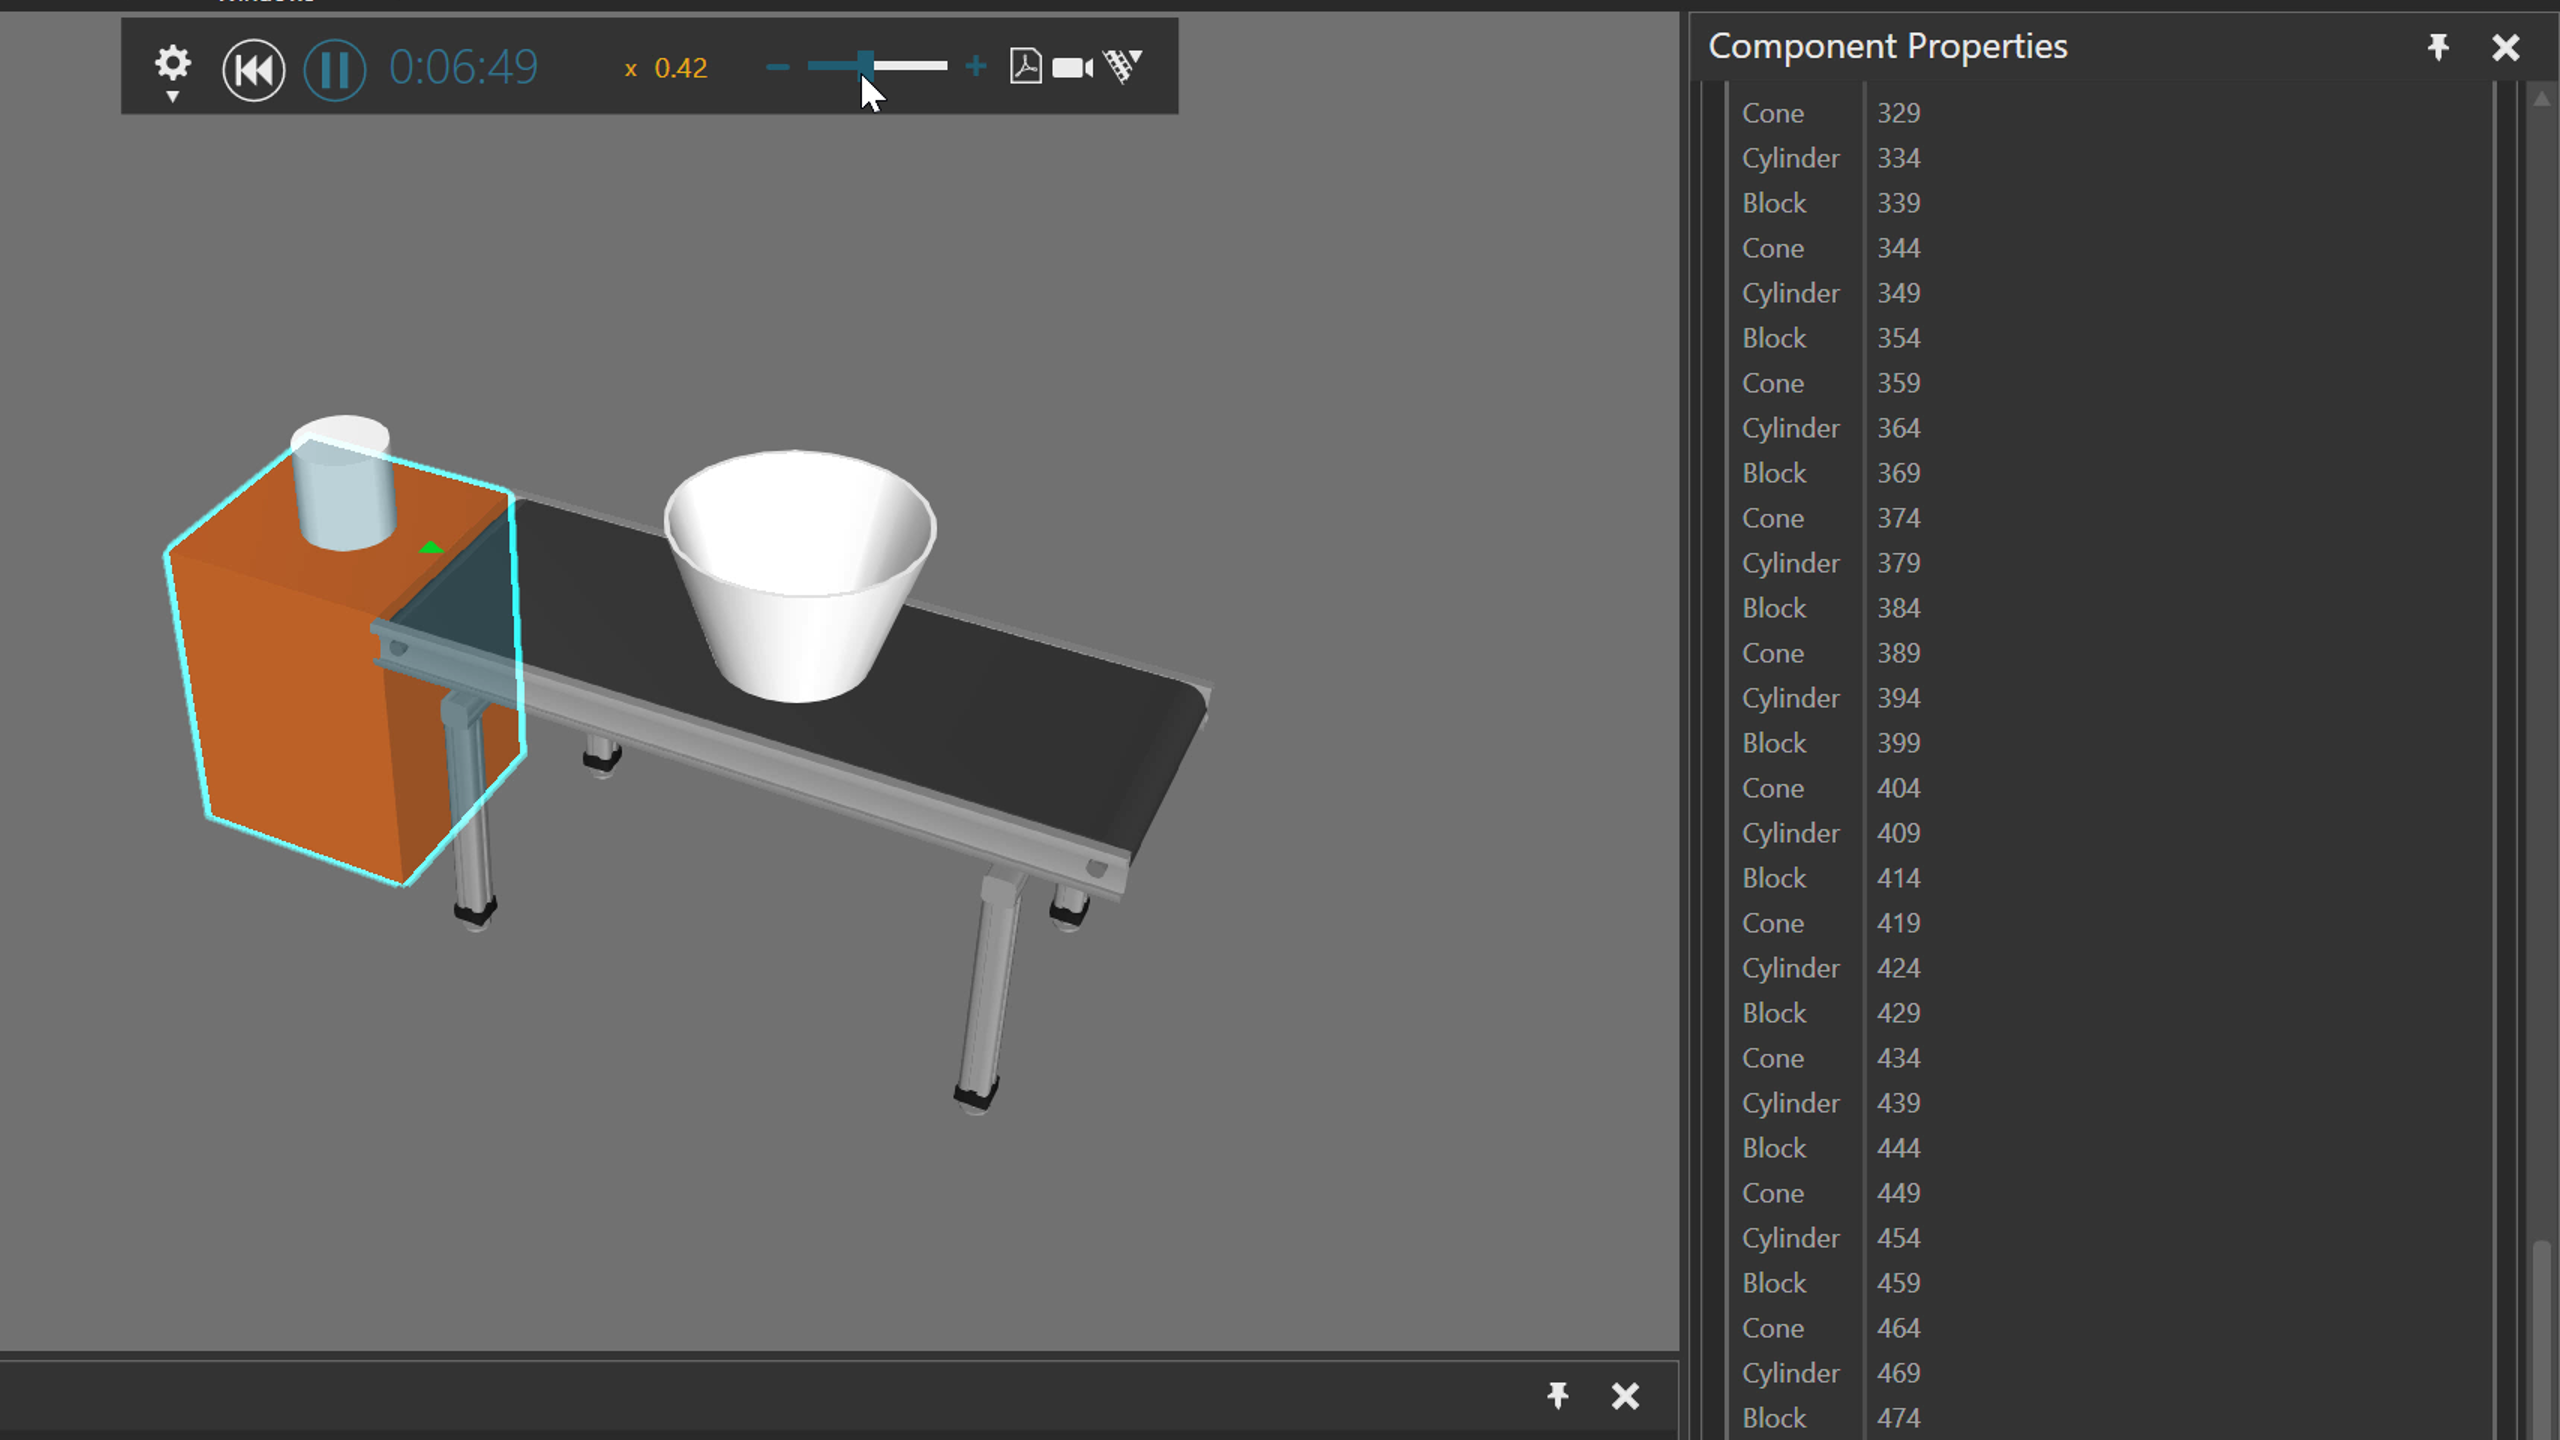This screenshot has width=2560, height=1440.
Task: Export simulation to 3D PDF
Action: (x=1025, y=67)
